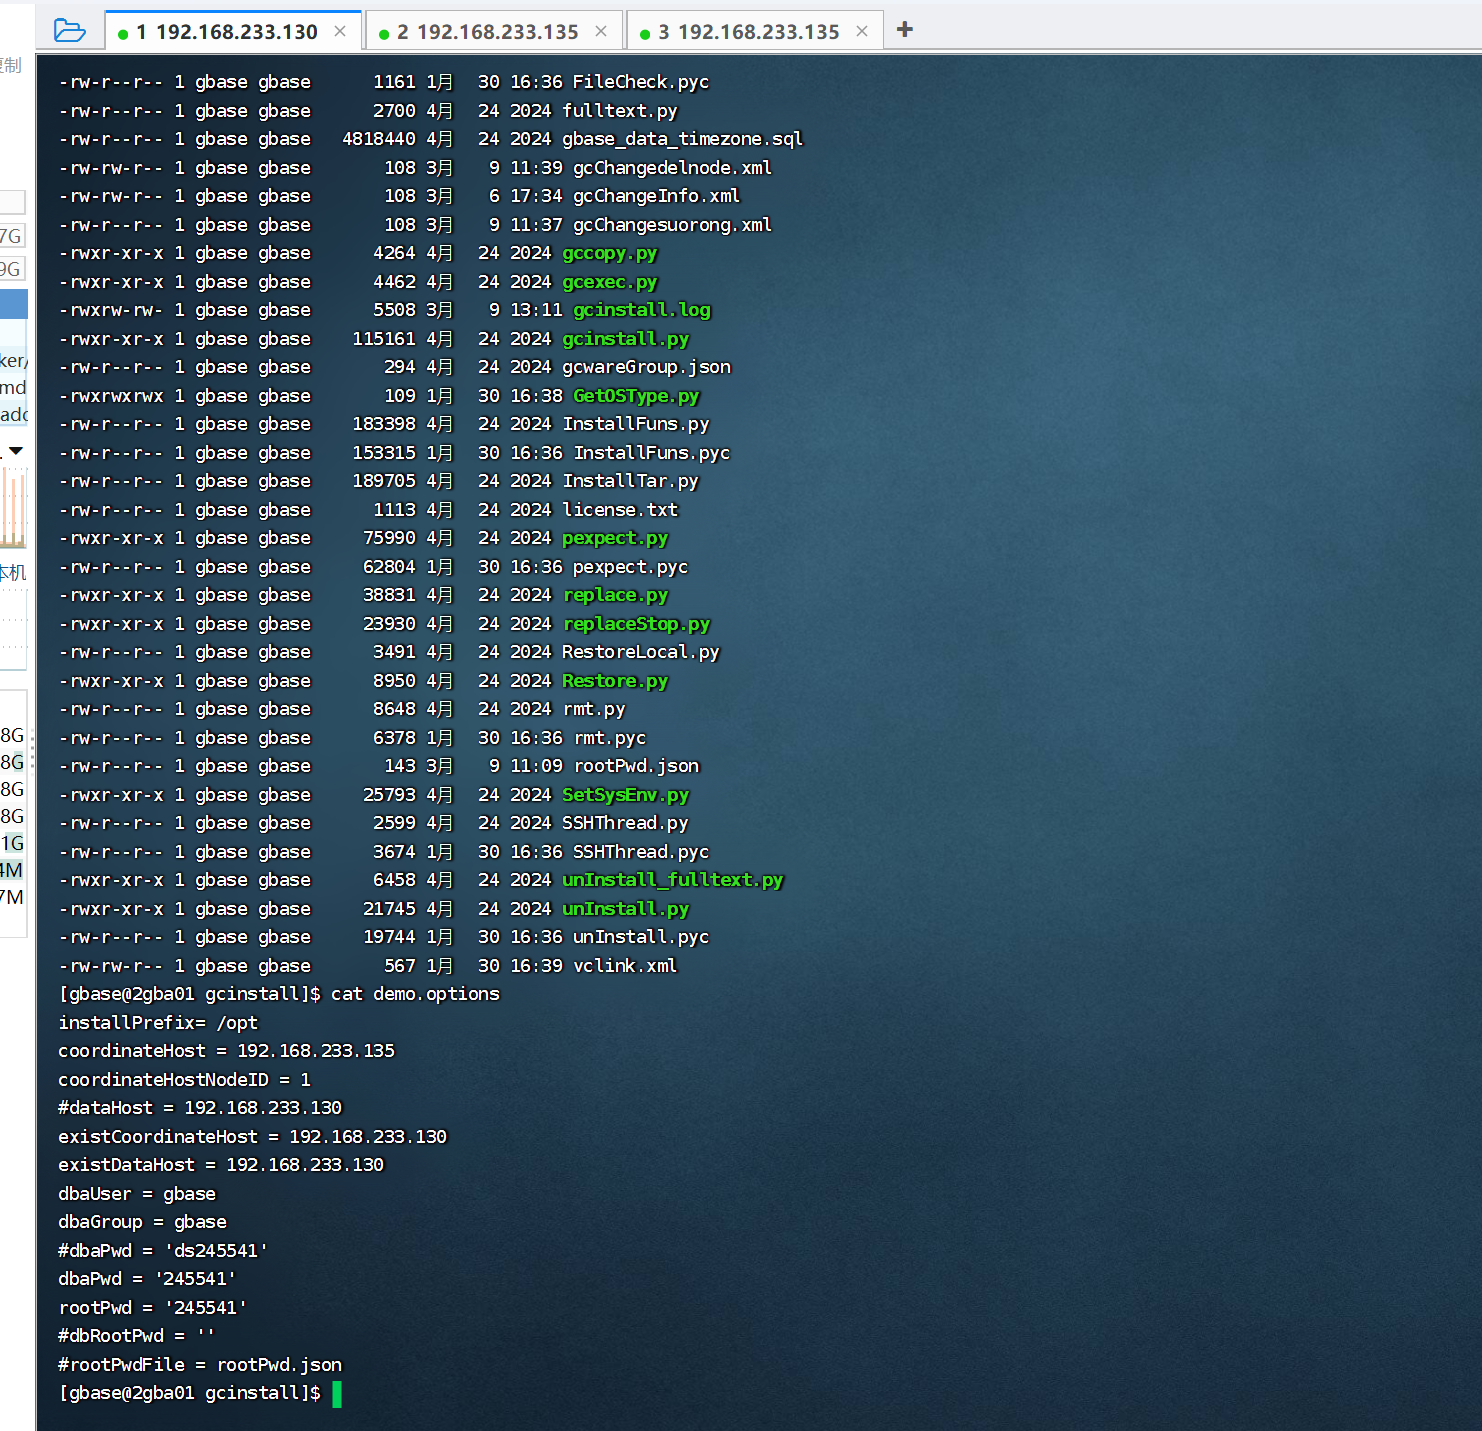Click the commented '#dbaPwd' line

[163, 1251]
